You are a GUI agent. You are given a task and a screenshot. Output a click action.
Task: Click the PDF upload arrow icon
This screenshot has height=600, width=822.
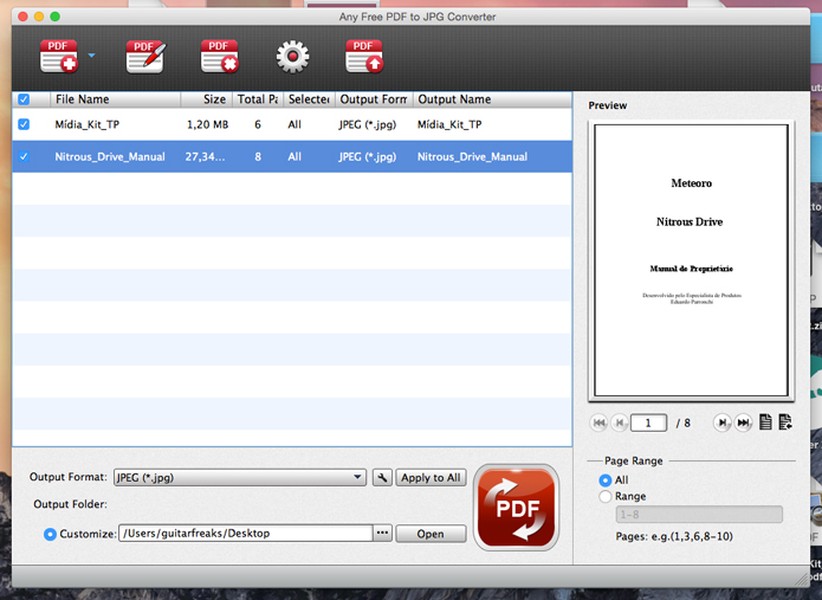point(364,56)
